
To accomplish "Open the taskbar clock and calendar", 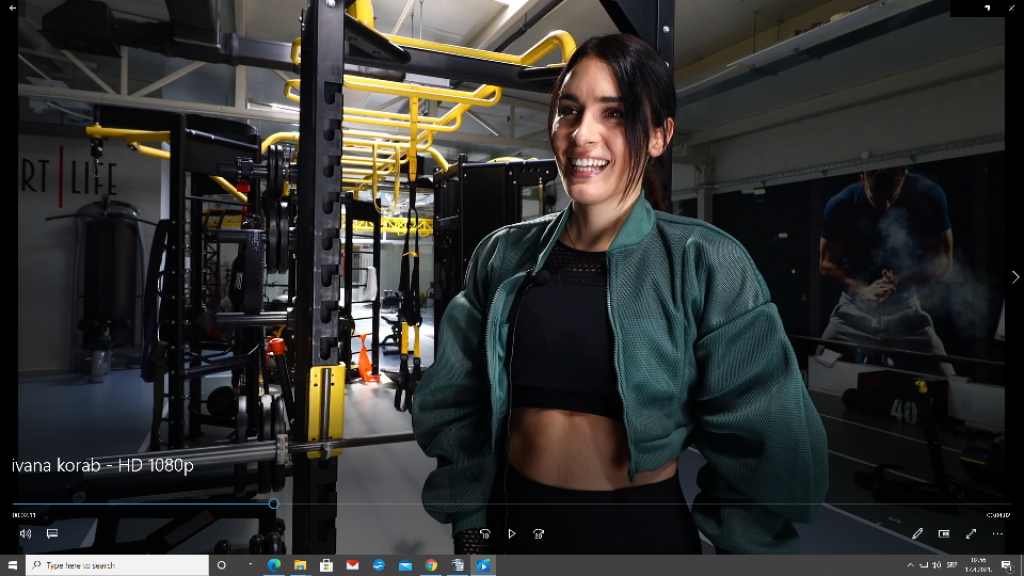I will [978, 565].
